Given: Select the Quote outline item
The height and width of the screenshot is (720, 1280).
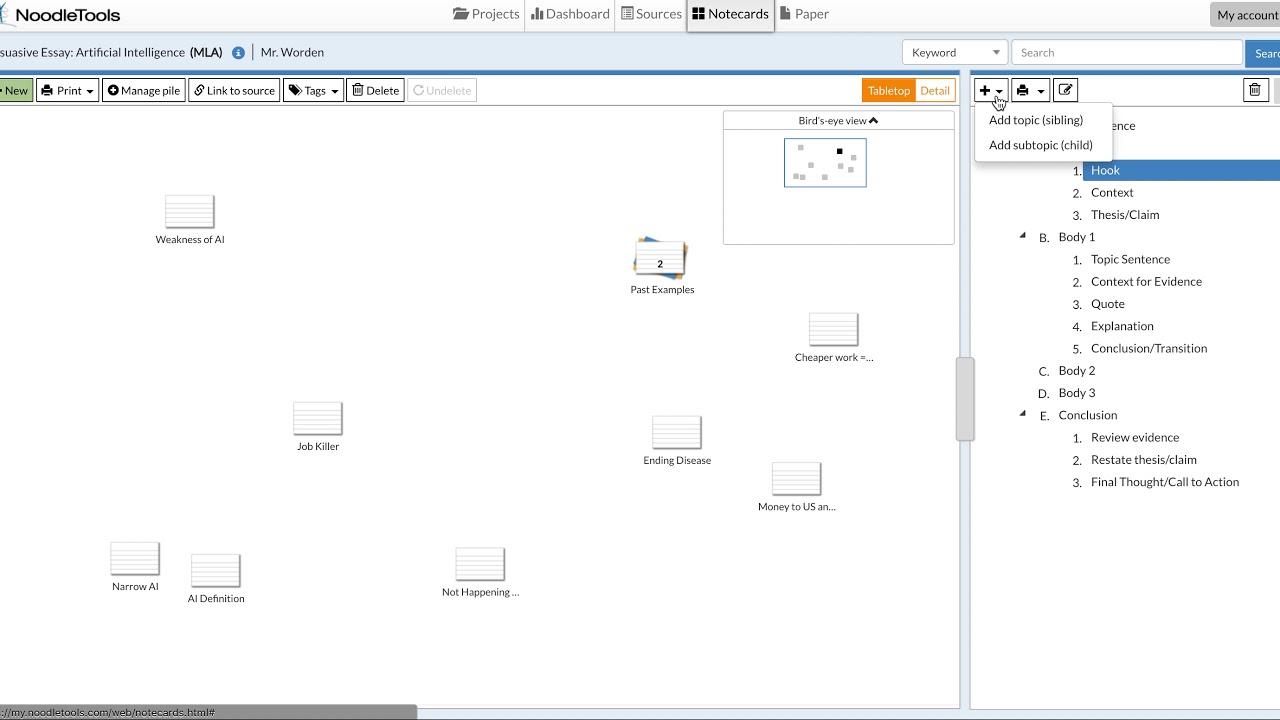Looking at the screenshot, I should pos(1108,304).
